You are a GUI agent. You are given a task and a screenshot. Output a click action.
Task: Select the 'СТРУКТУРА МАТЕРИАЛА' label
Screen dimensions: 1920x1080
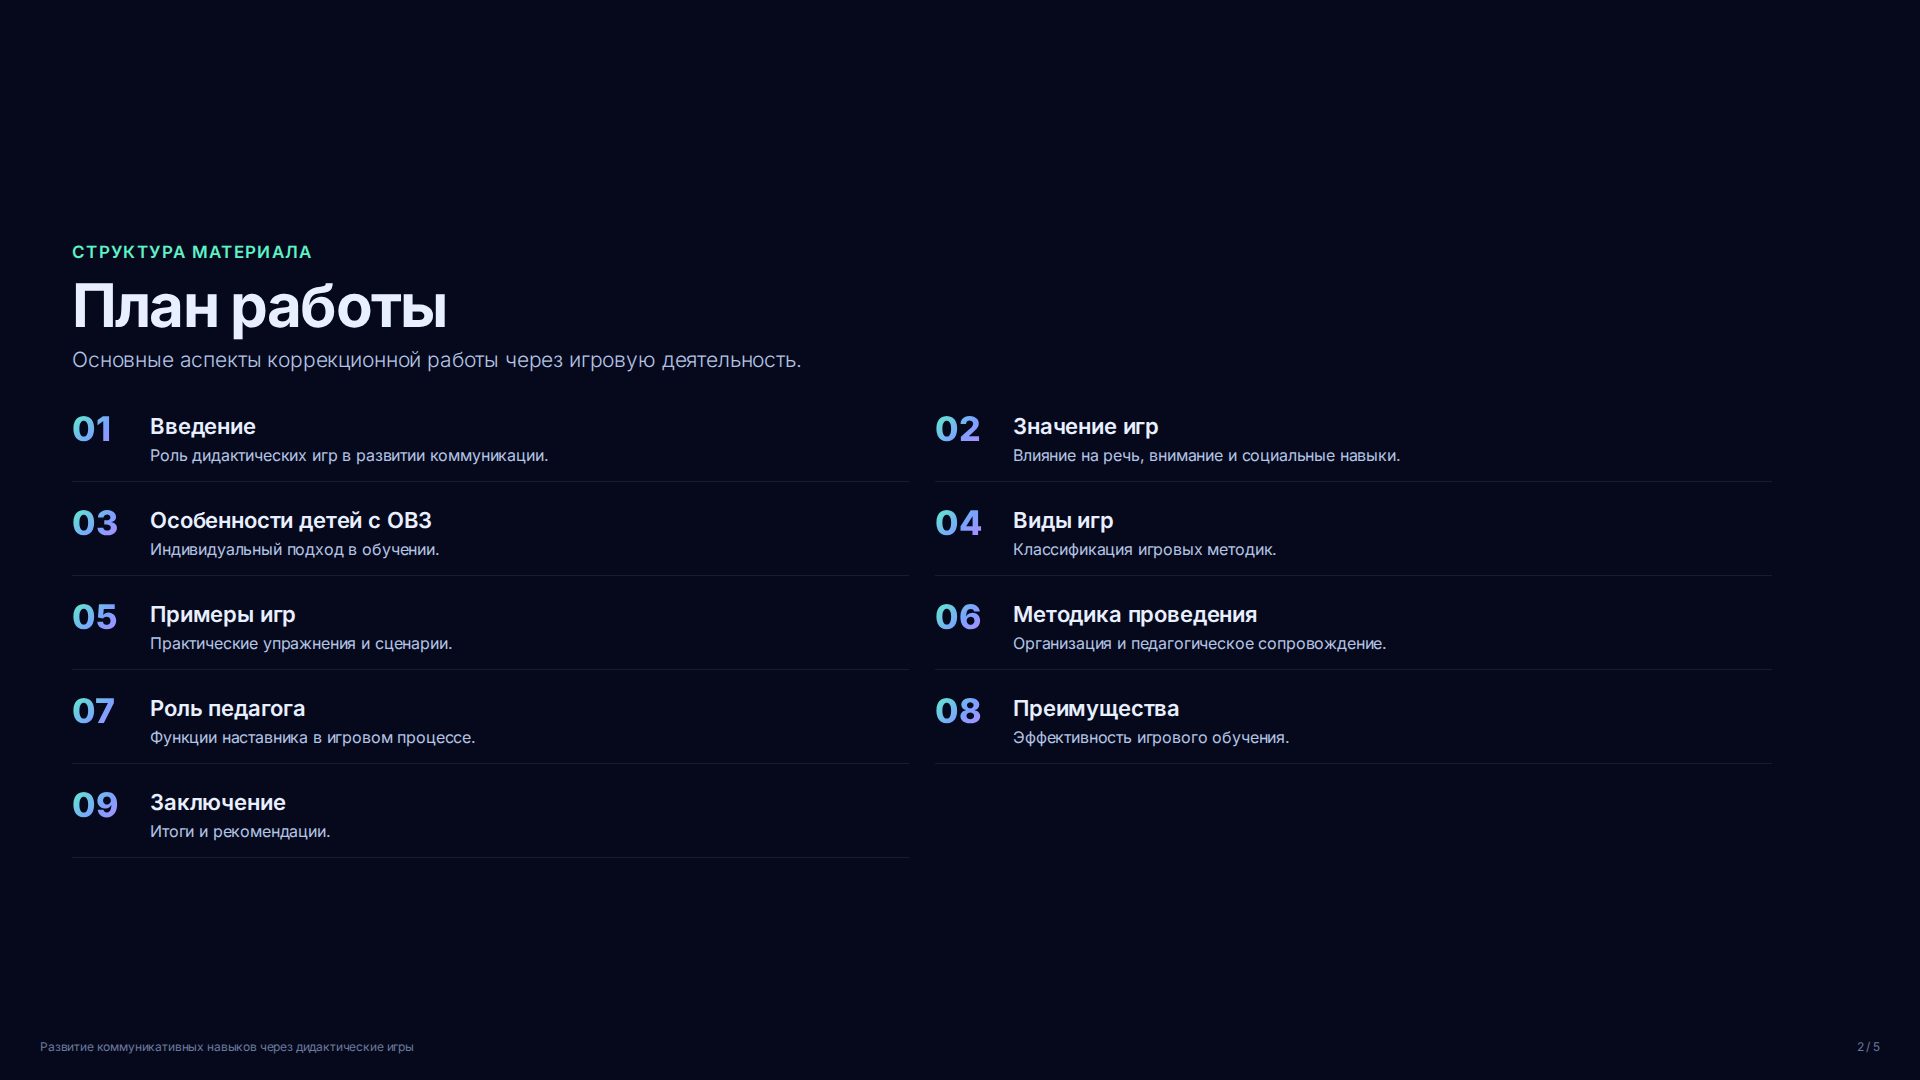tap(192, 252)
